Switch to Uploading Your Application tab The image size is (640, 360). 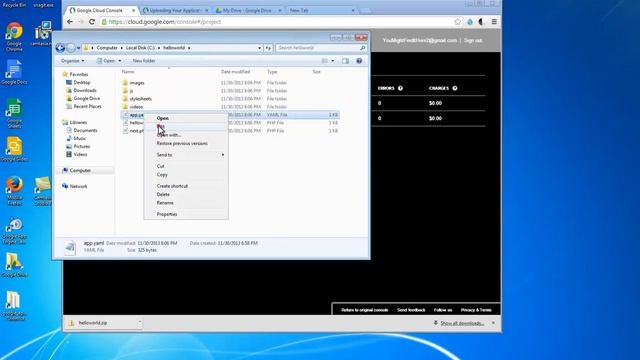[x=175, y=10]
